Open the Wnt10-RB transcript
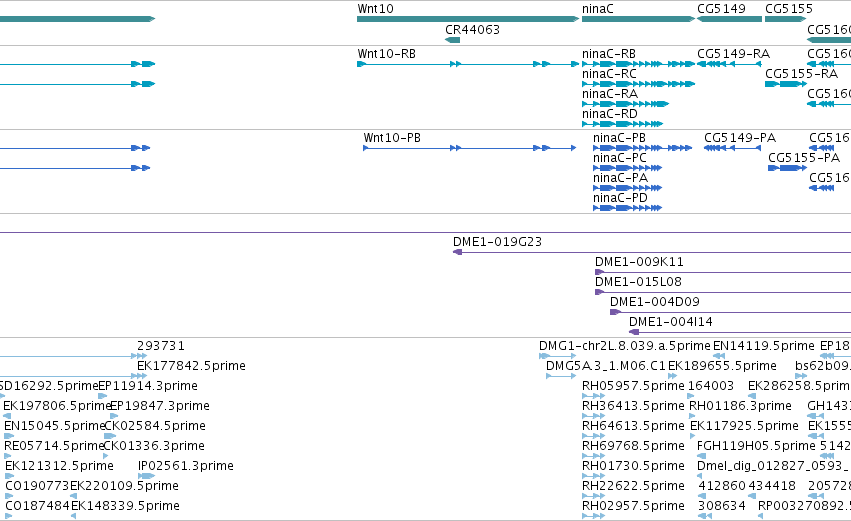The image size is (851, 521). click(468, 64)
